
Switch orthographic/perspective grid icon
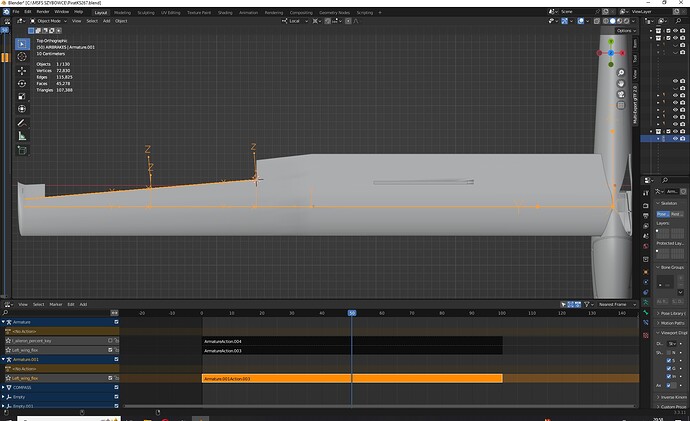point(621,105)
